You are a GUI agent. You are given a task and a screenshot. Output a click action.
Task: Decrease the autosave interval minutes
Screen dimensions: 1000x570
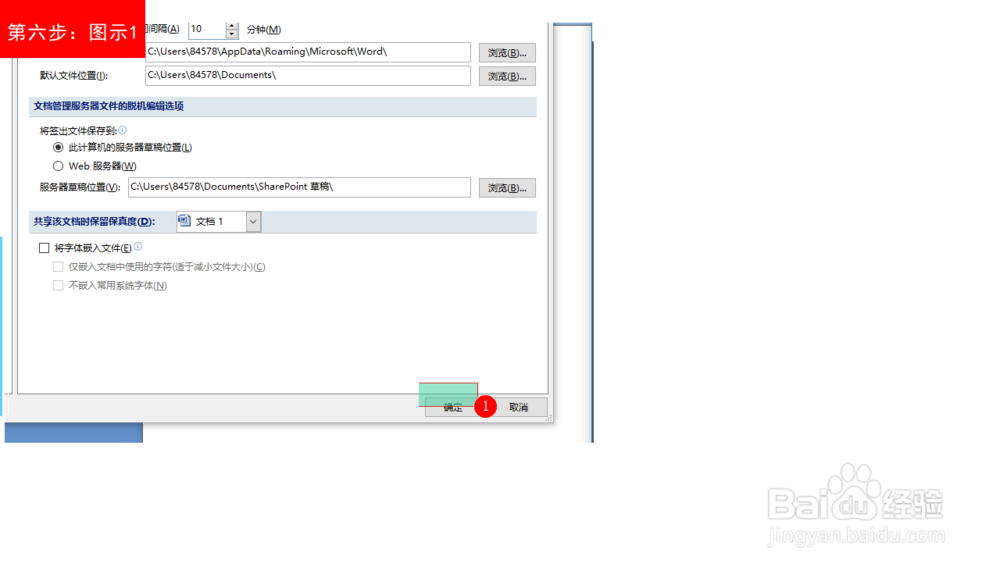coord(232,34)
